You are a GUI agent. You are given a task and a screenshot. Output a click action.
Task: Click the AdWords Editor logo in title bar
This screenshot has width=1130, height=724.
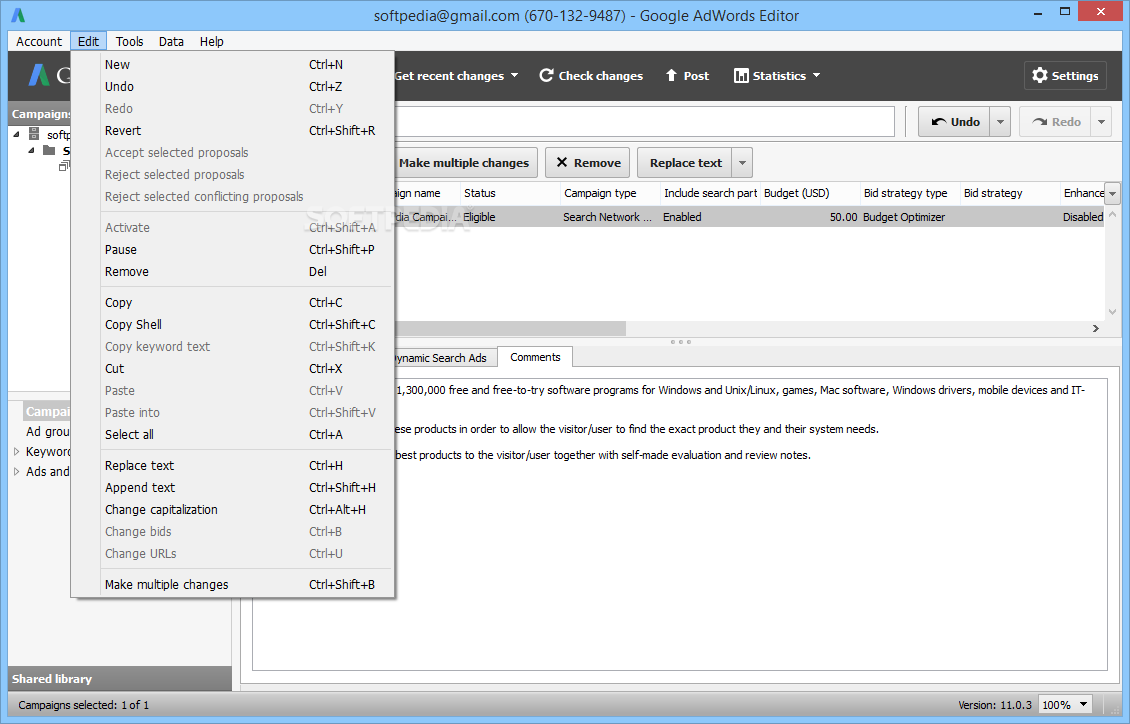[18, 14]
